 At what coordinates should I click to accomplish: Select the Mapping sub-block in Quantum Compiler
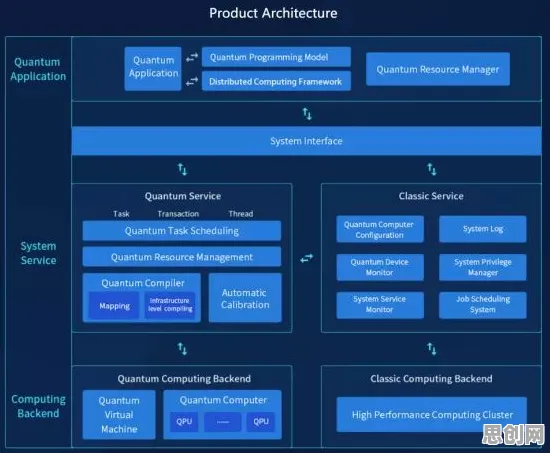(x=114, y=306)
